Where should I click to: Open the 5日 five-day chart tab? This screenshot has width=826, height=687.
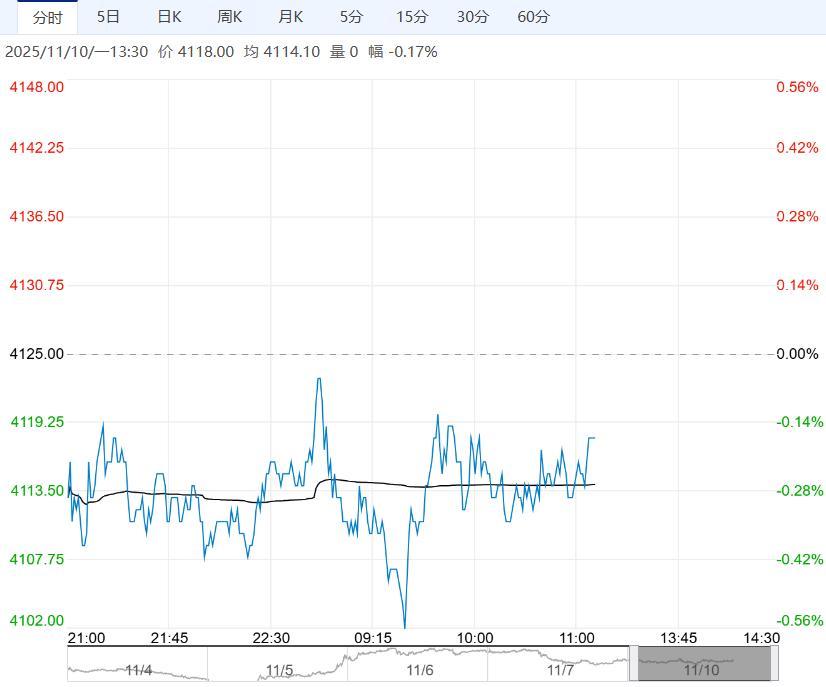point(109,17)
